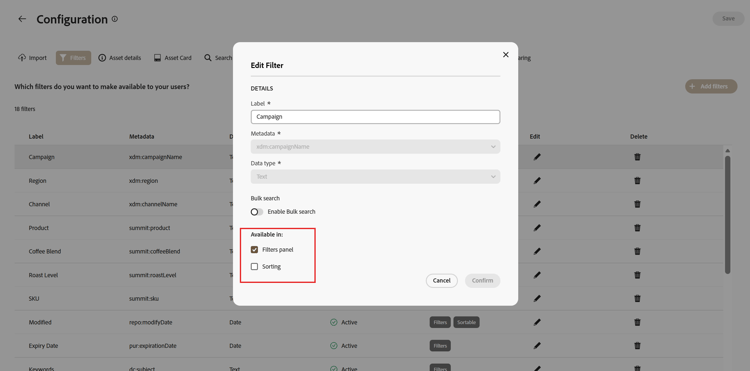Delete the Product filter
This screenshot has width=750, height=371.
[637, 228]
